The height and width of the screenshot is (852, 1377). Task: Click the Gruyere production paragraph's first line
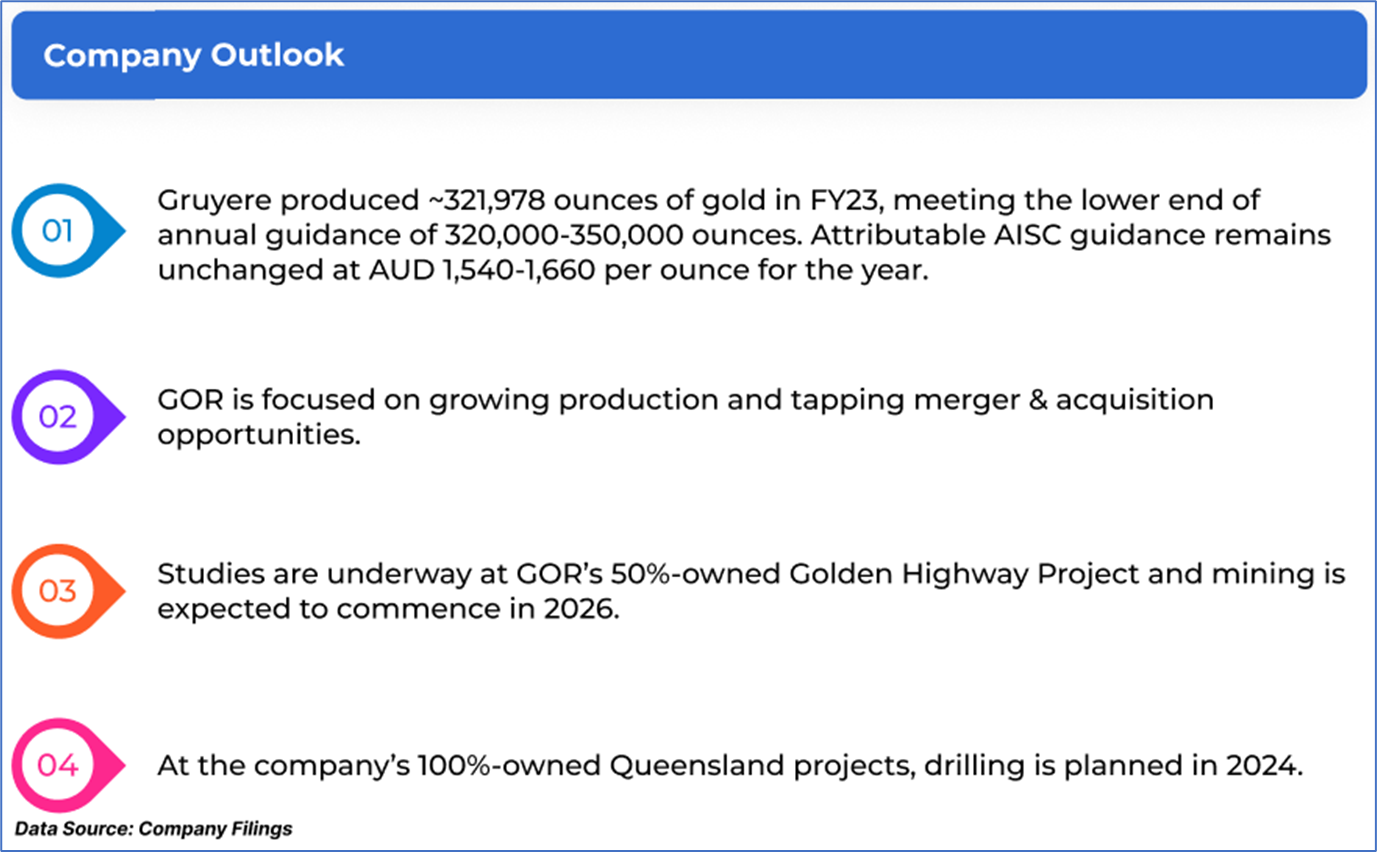point(708,200)
